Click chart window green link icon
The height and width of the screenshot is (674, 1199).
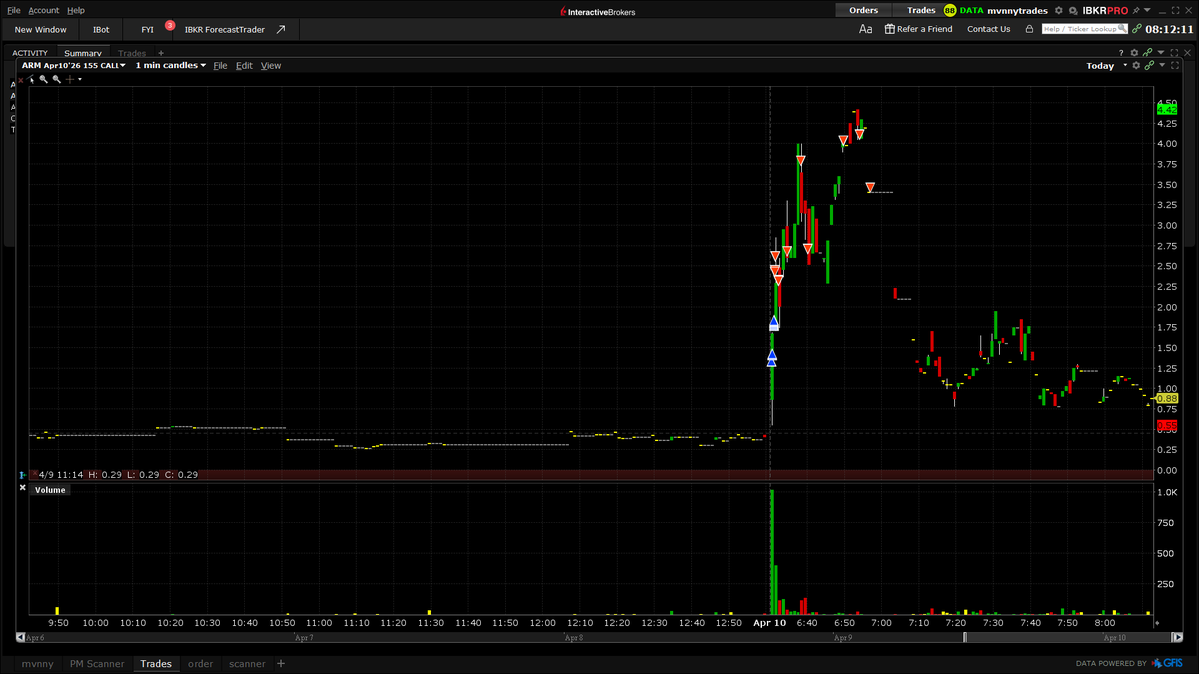click(x=1149, y=66)
